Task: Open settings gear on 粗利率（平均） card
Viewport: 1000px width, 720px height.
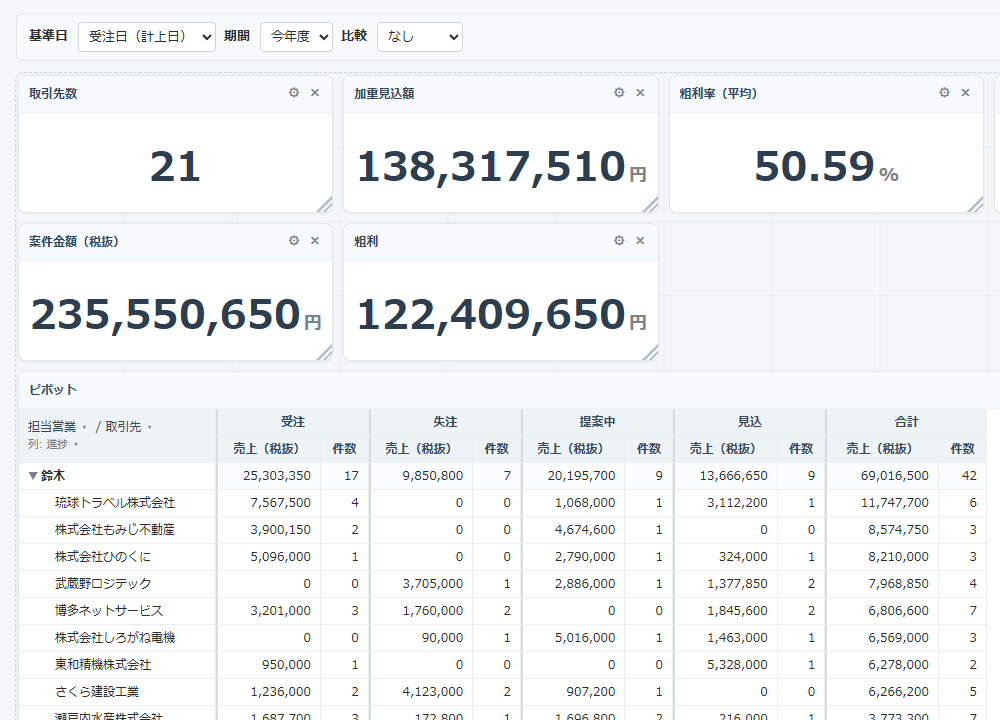Action: coord(944,92)
